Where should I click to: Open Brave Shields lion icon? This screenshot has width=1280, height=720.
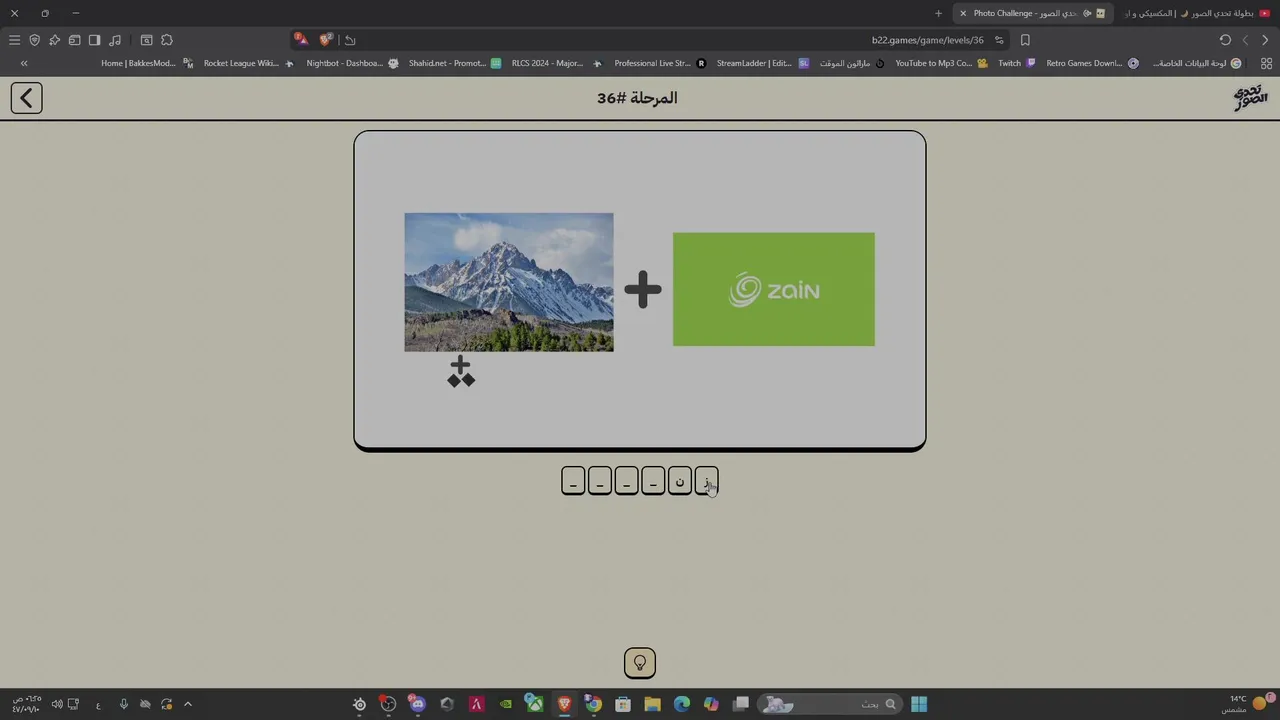pos(327,40)
